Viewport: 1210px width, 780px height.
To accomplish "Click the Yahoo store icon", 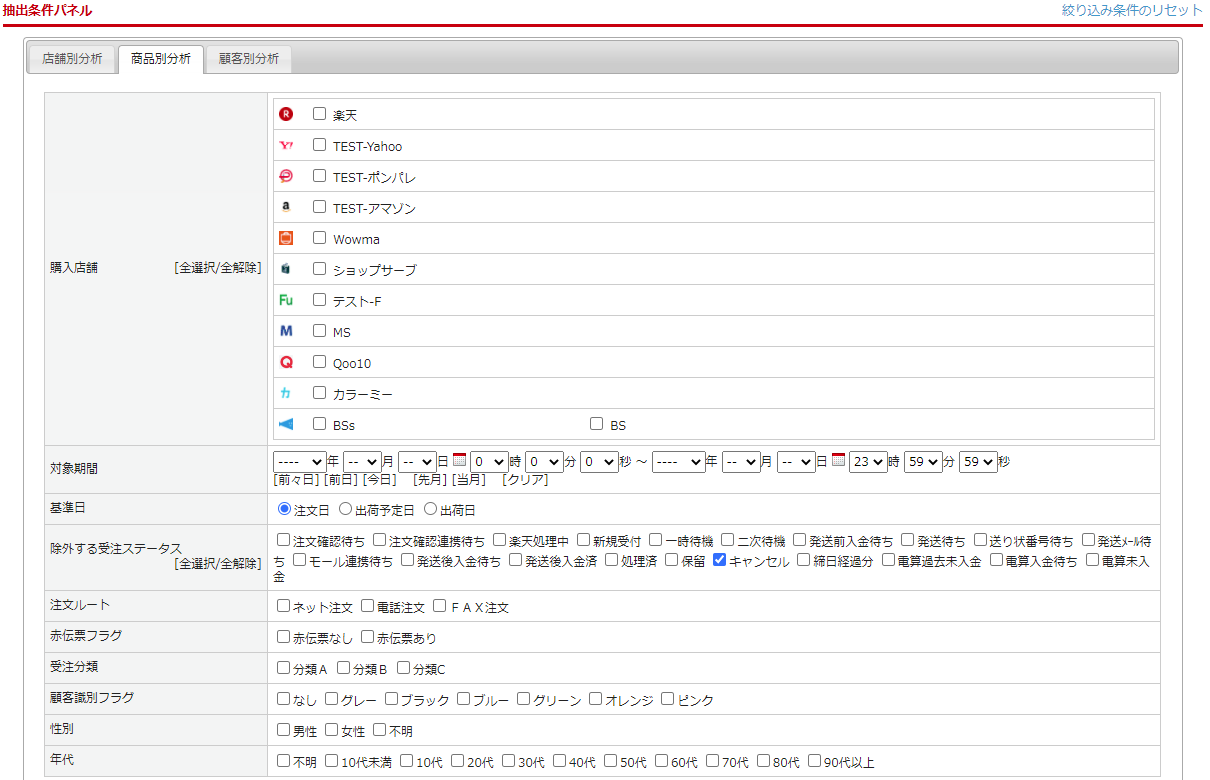I will pos(286,145).
